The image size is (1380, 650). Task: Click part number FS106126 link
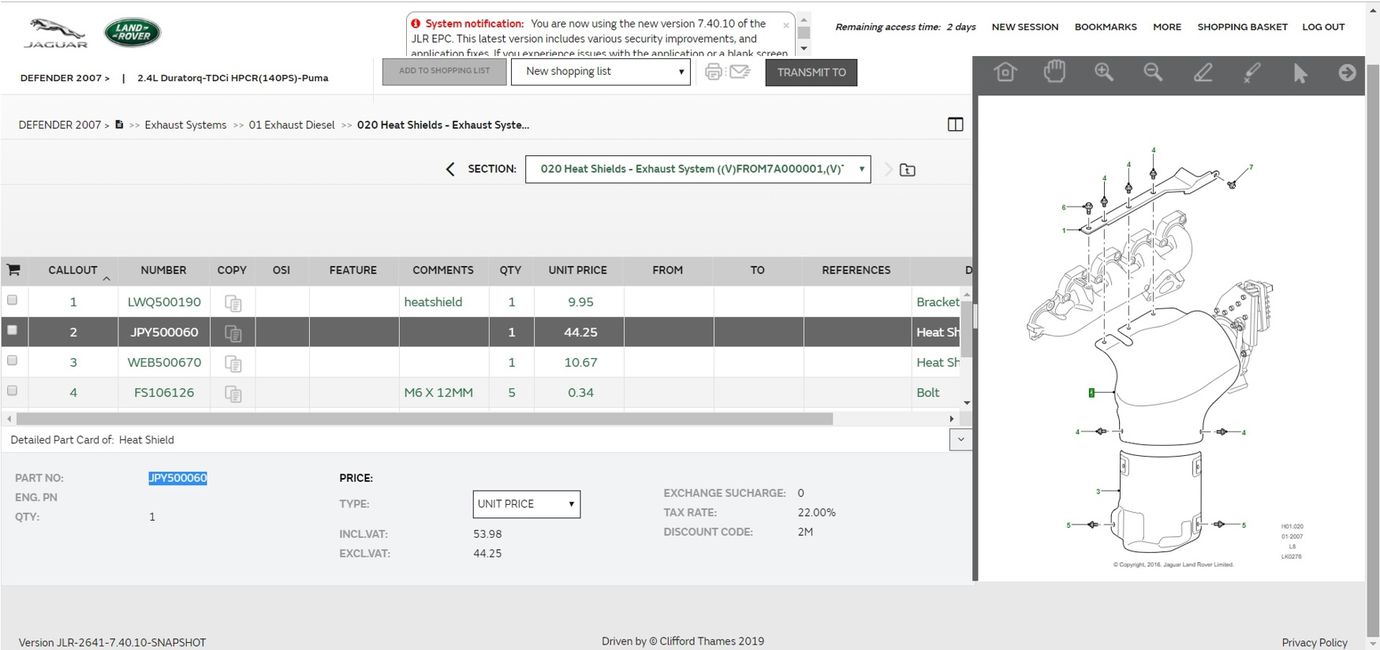(164, 393)
